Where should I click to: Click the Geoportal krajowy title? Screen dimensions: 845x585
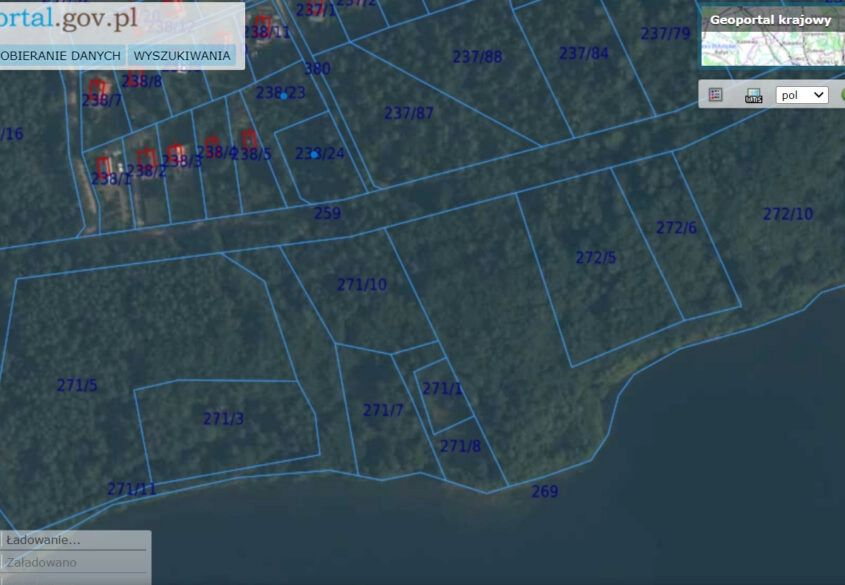click(x=770, y=20)
